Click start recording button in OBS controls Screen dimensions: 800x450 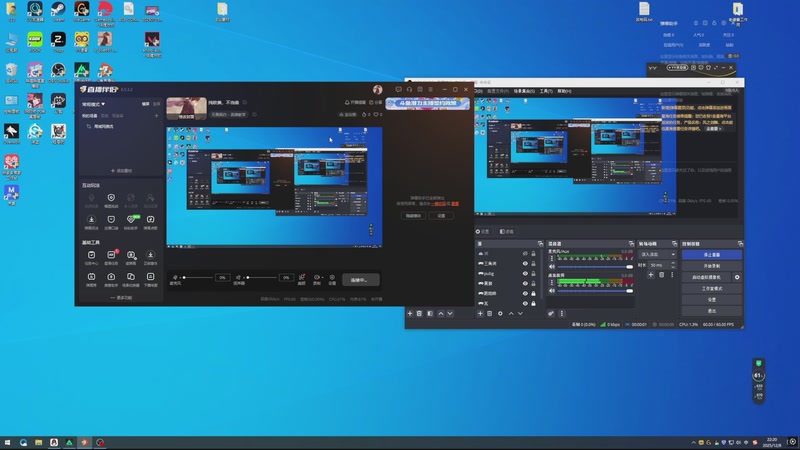[x=712, y=266]
